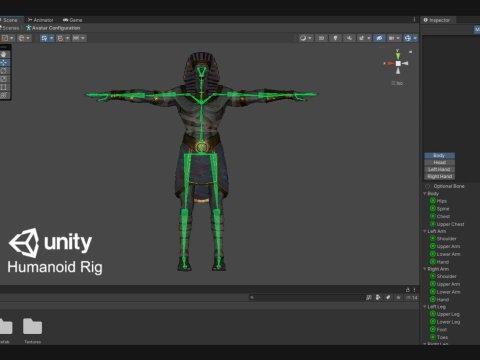Open the scene effects dropdown arrow
The height and width of the screenshot is (360, 480).
369,38
